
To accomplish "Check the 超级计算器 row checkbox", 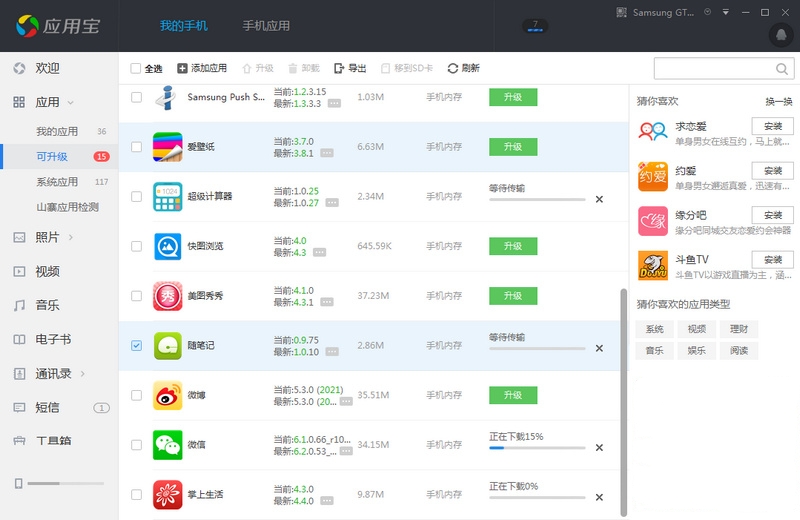I will click(x=136, y=196).
